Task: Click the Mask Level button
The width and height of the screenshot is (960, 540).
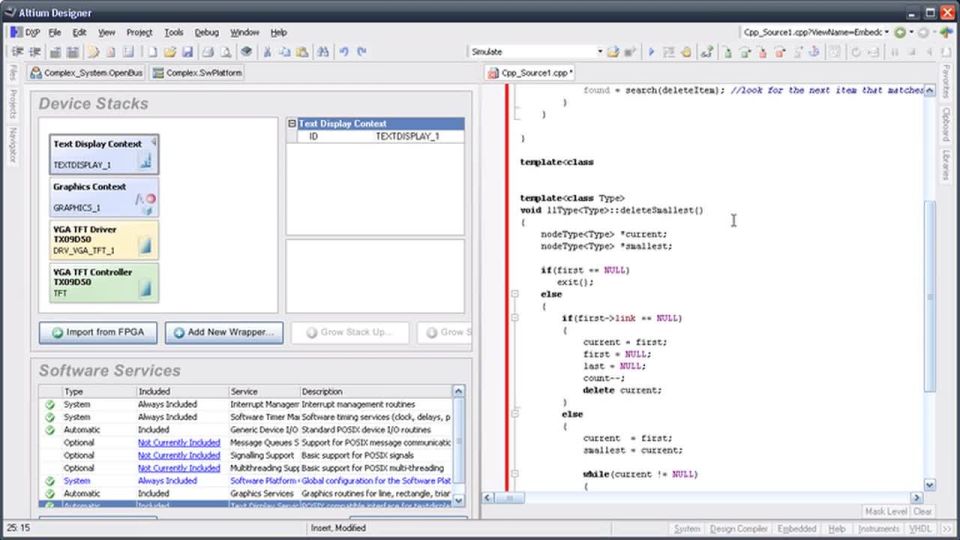Action: pos(886,511)
